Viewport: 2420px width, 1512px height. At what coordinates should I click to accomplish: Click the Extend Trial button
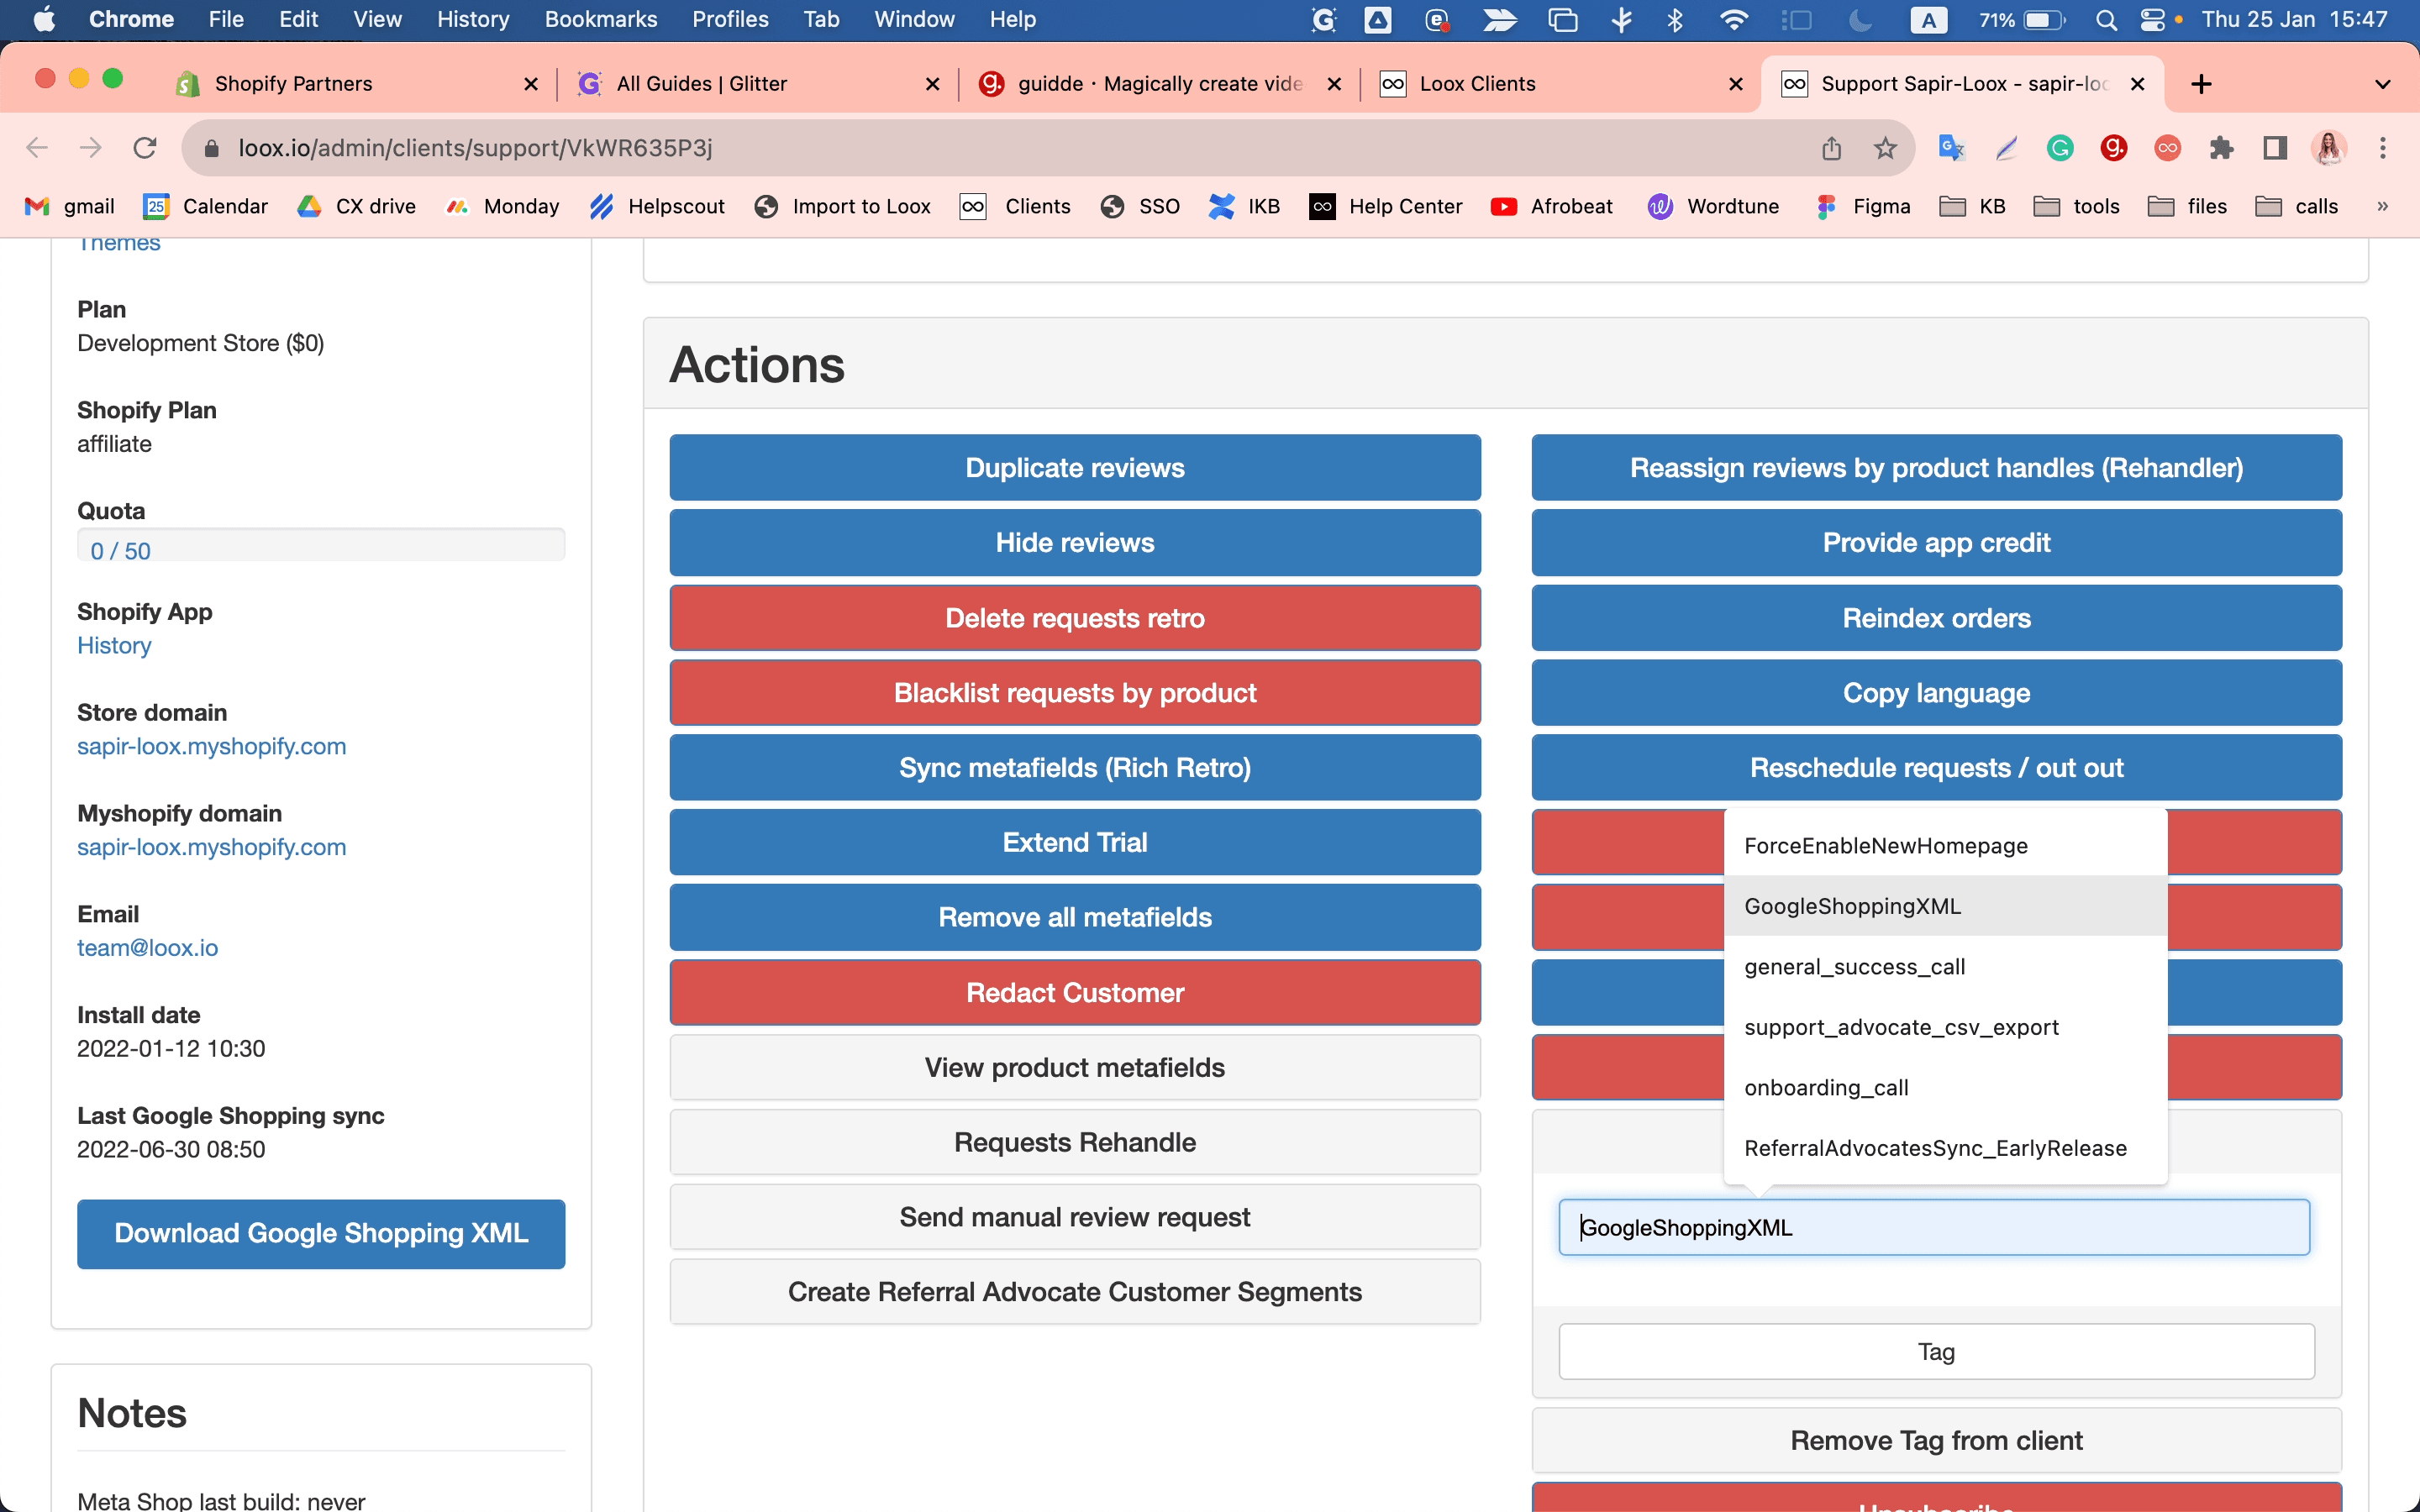[1075, 842]
